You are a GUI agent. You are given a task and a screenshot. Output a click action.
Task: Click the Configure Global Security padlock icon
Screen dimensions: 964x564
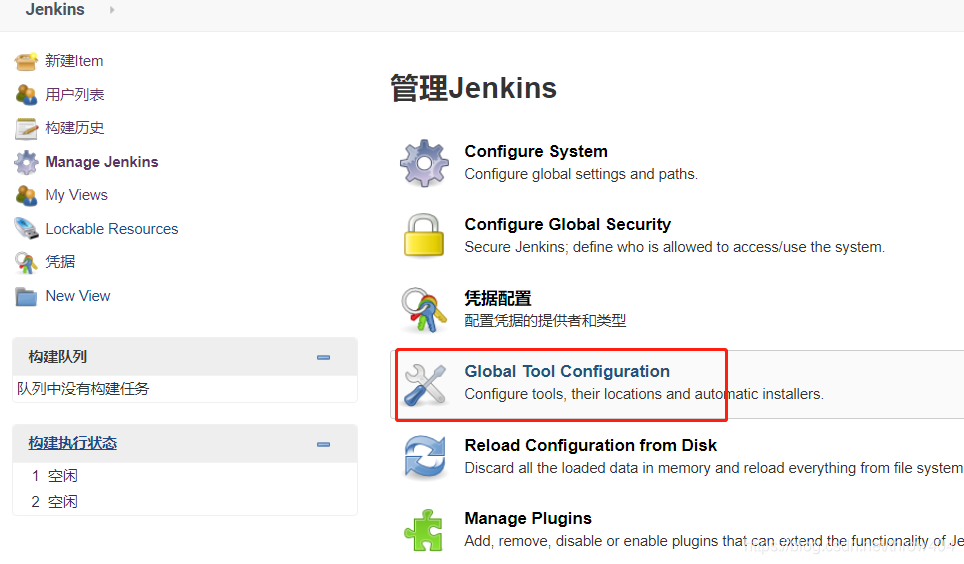pyautogui.click(x=424, y=236)
